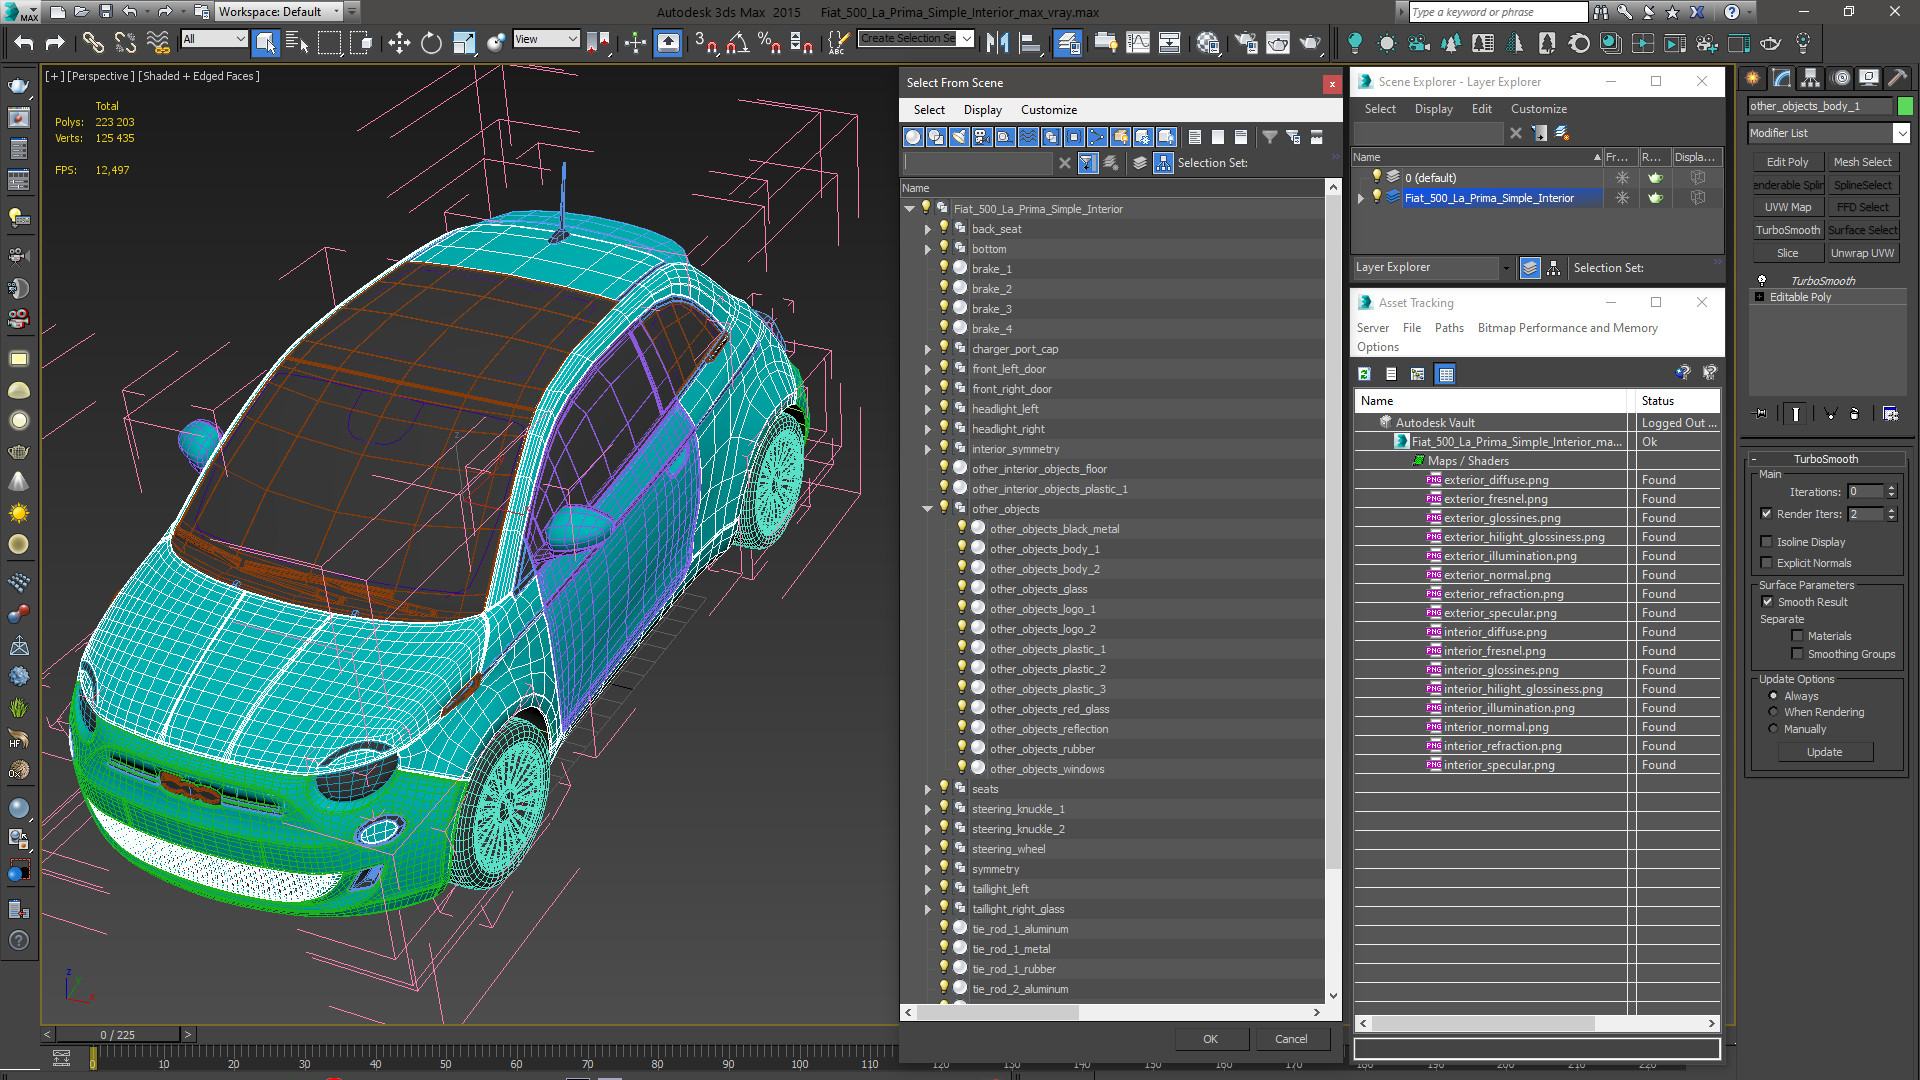Open Options menu in Asset Tracking

click(x=1377, y=347)
